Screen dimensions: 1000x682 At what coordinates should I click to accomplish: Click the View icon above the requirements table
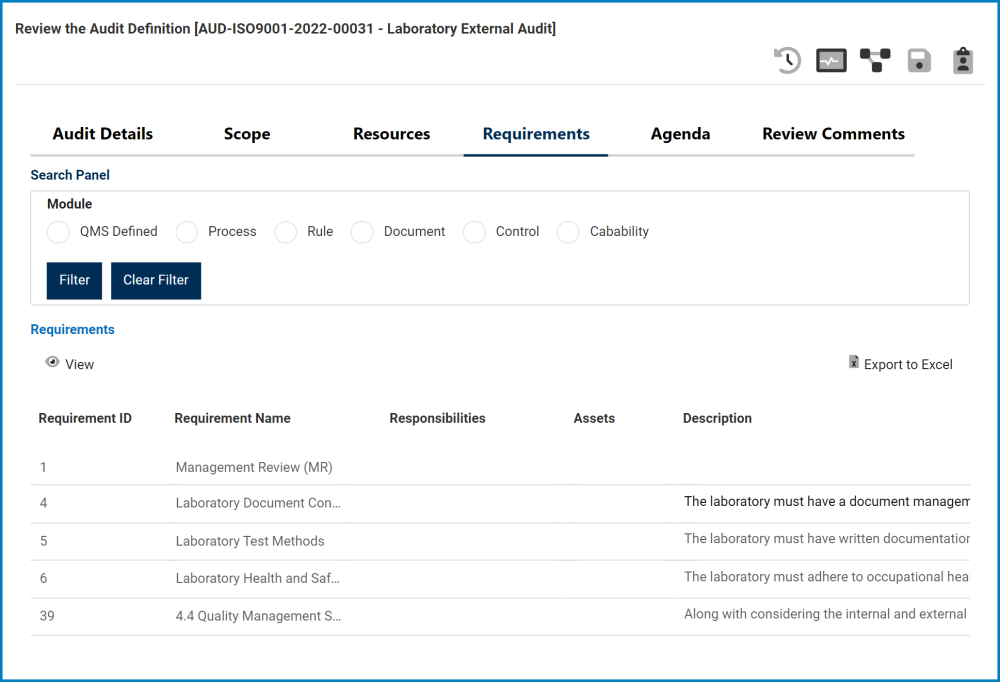pyautogui.click(x=52, y=361)
